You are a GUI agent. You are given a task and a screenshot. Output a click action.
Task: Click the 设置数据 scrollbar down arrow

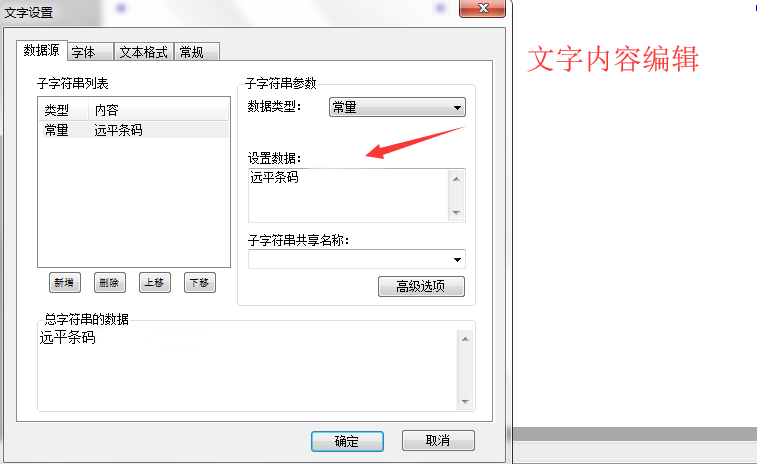point(456,213)
